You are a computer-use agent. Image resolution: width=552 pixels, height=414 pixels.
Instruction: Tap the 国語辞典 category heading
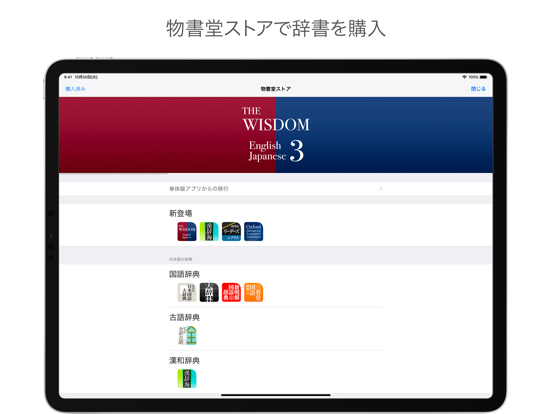pos(184,274)
